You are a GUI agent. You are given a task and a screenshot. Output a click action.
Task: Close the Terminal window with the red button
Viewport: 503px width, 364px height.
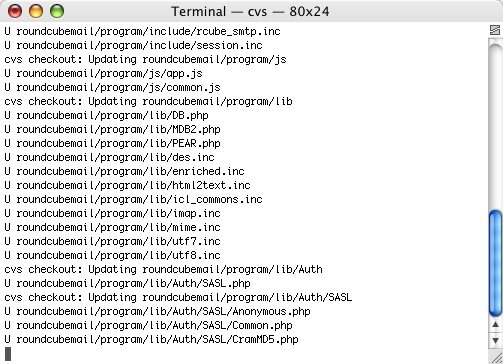[15, 11]
